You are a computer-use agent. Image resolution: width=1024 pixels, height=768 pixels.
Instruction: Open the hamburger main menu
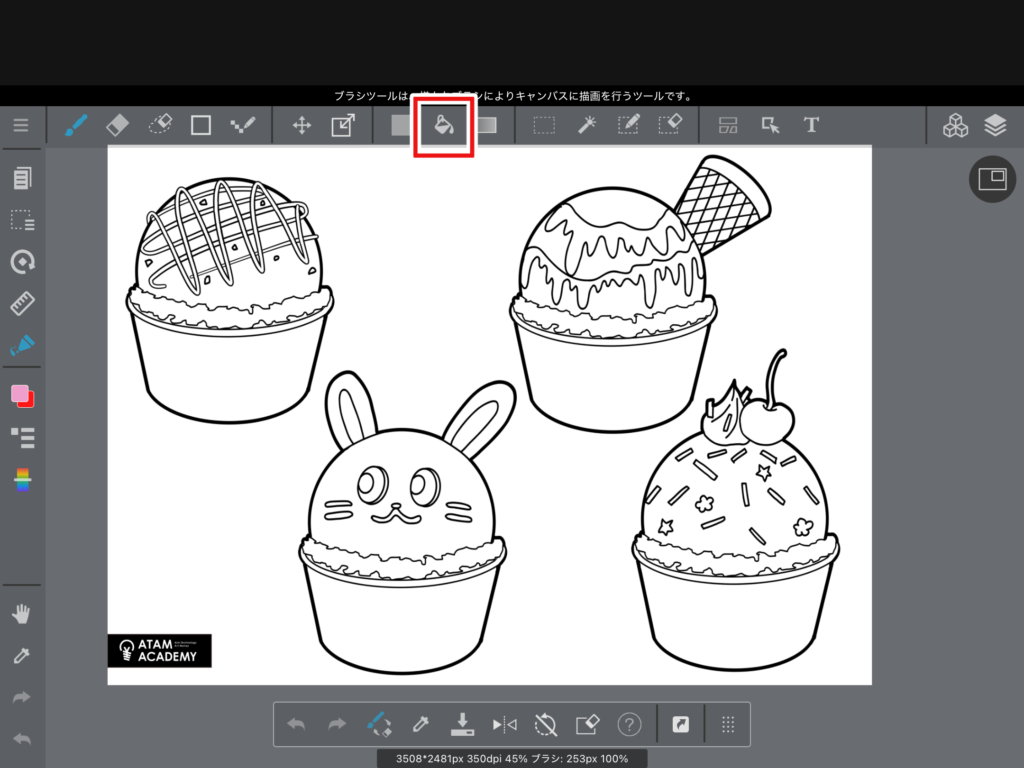(x=21, y=125)
